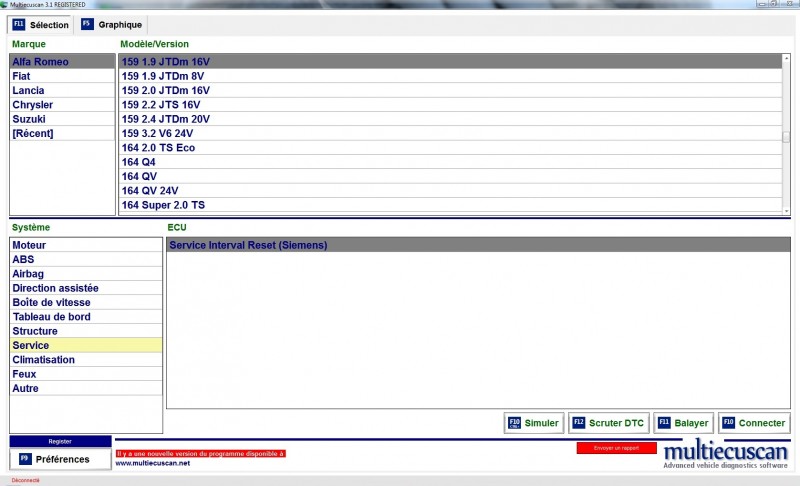This screenshot has width=800, height=486.
Task: Select Airbag in the Système list
Action: (x=28, y=274)
